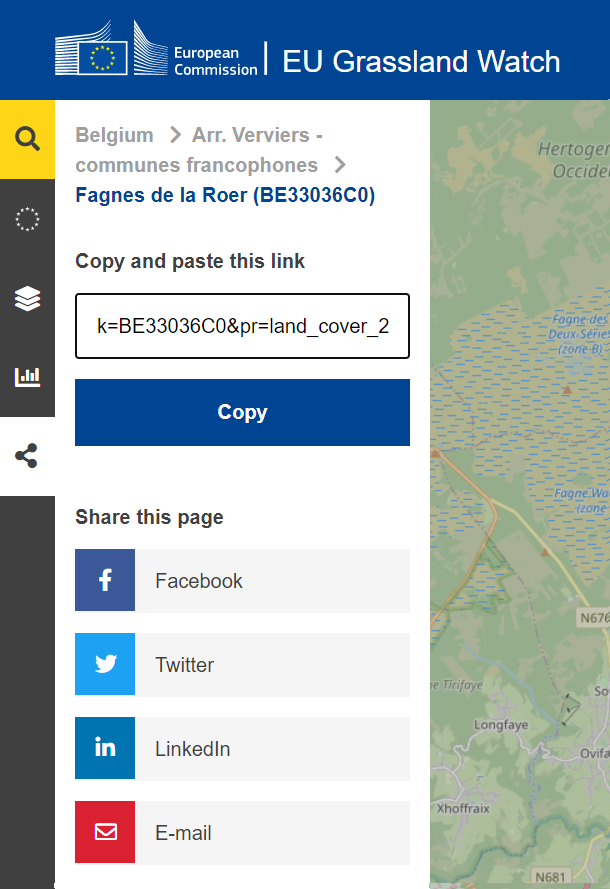610x889 pixels.
Task: Open the dotted circle sidebar tab
Action: [27, 219]
